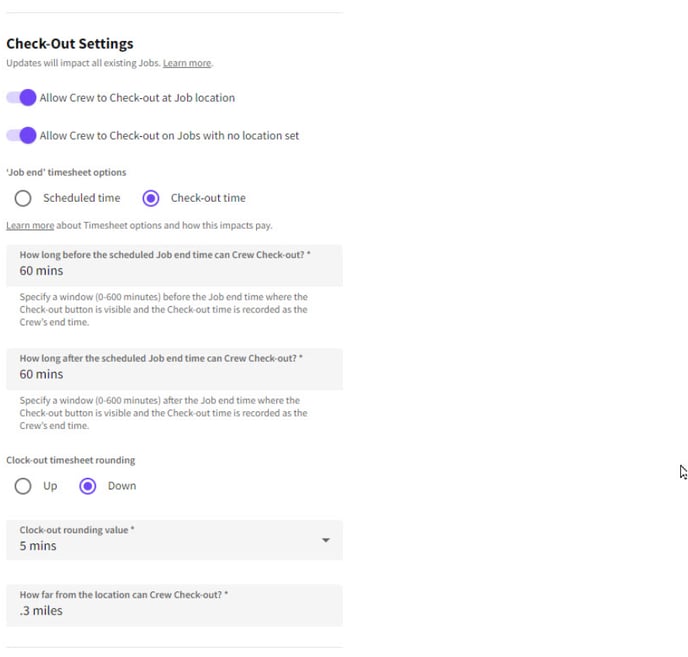Image resolution: width=688 pixels, height=657 pixels.
Task: Choose Up radio for clock-out rounding
Action: (x=23, y=486)
